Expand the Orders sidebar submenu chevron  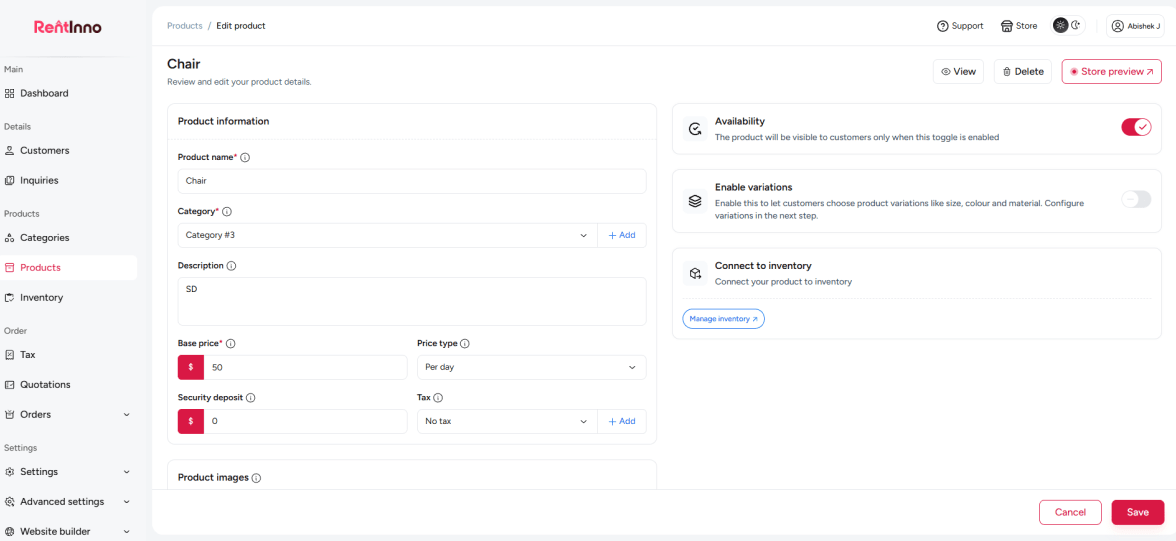pos(127,415)
